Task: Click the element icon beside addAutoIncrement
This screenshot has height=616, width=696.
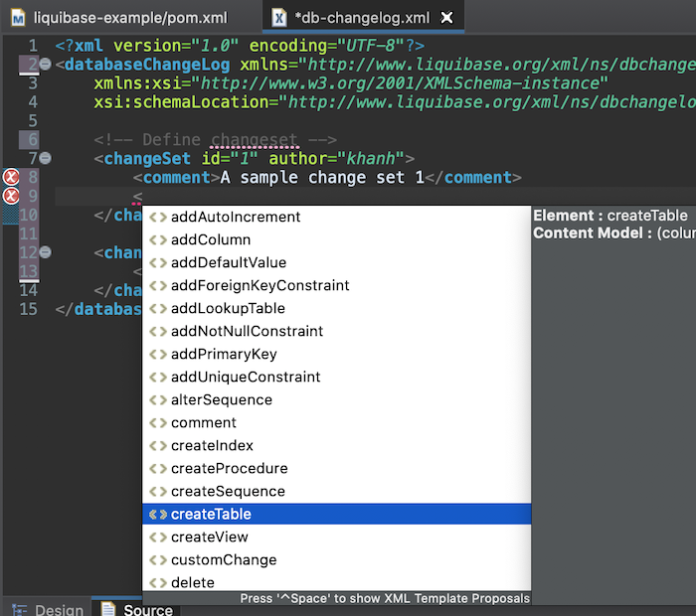Action: coord(158,217)
